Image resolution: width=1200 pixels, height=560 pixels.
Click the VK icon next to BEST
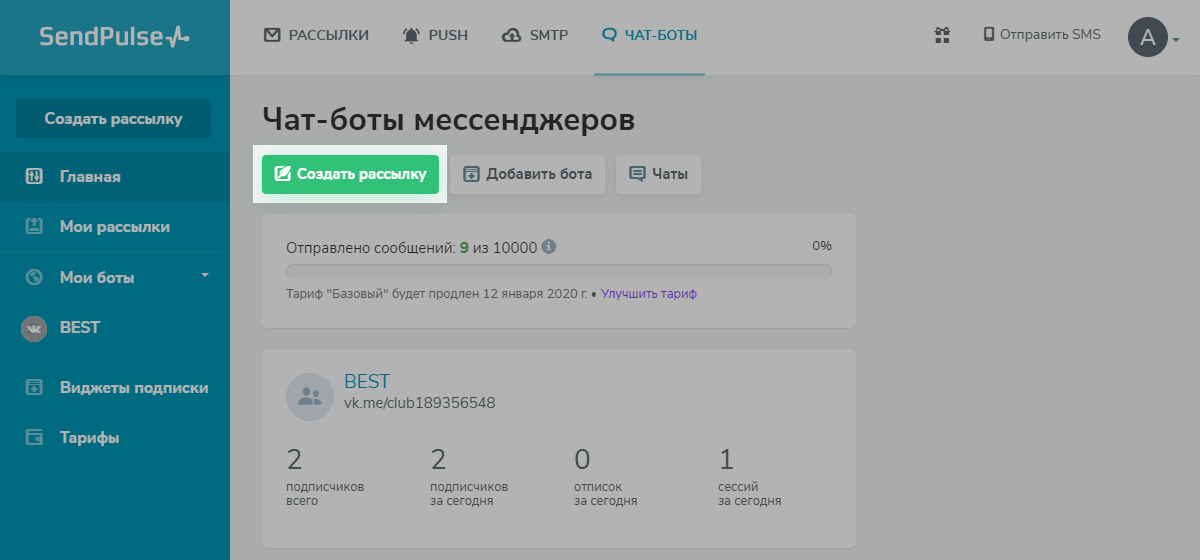coord(34,328)
